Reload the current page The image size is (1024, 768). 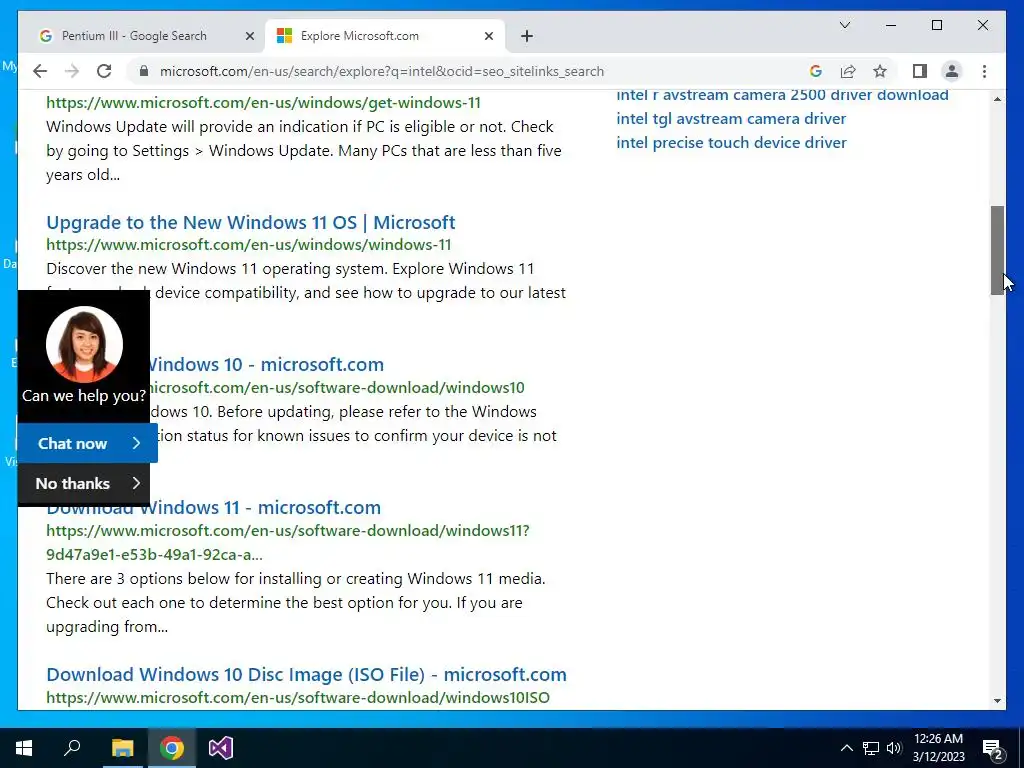(104, 71)
